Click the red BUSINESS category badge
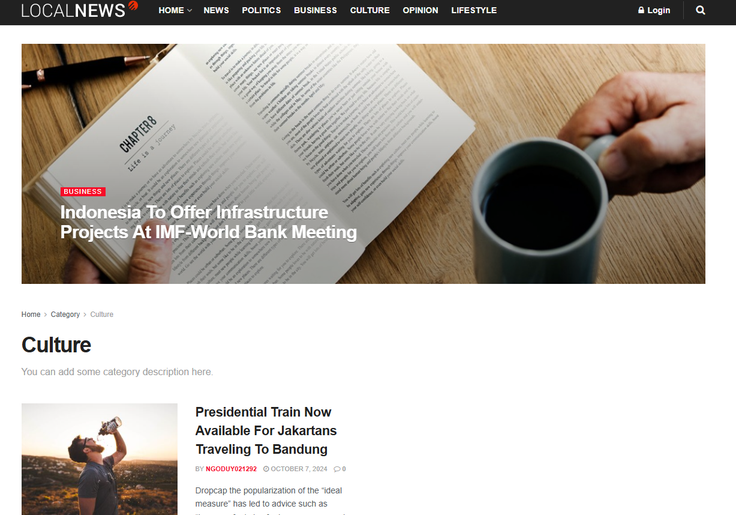 click(x=83, y=192)
